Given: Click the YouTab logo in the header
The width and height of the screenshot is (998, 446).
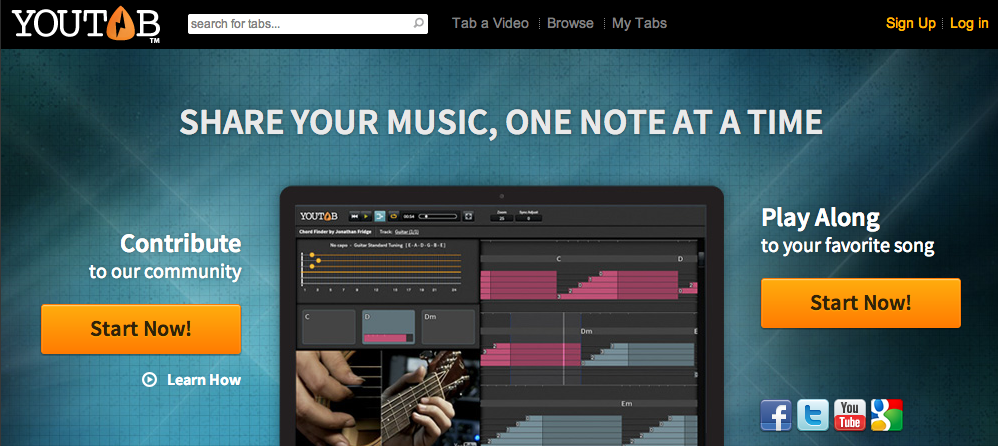Looking at the screenshot, I should coord(85,24).
